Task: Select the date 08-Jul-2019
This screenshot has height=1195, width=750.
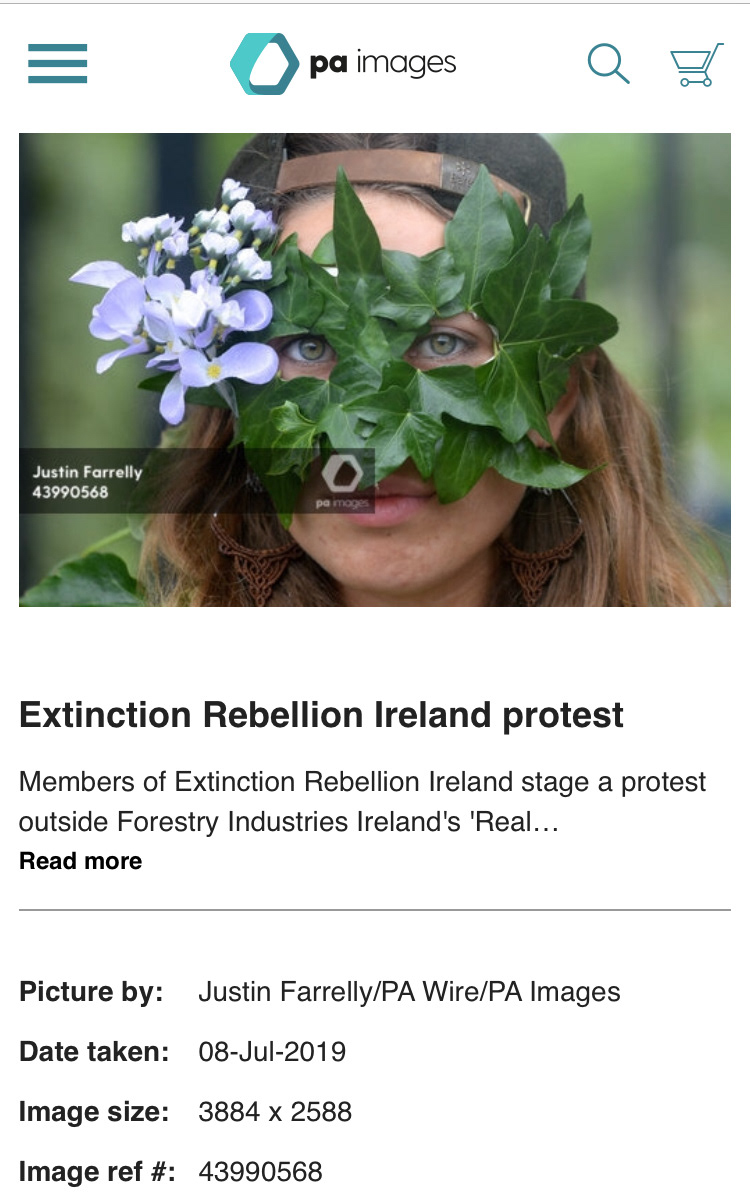Action: click(x=272, y=1052)
